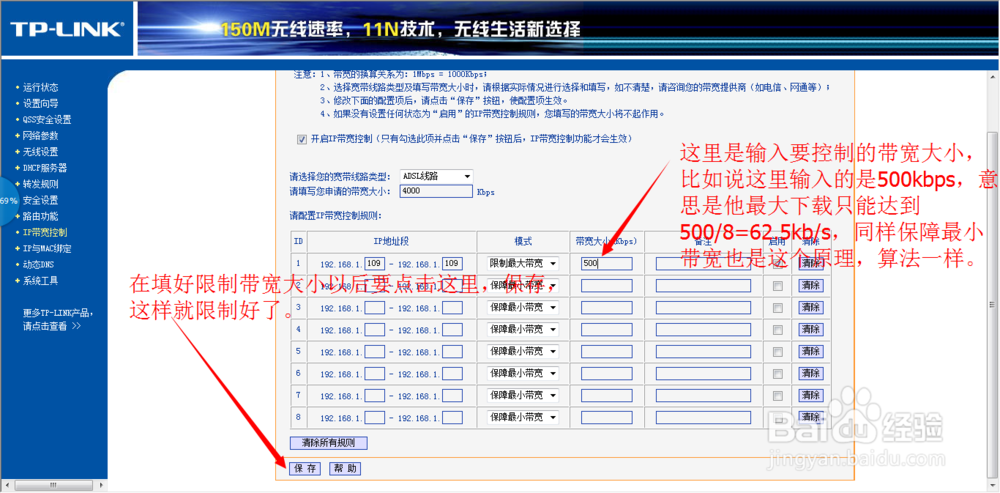Click row 6 start IP field
This screenshot has width=1000, height=493.
click(x=375, y=373)
